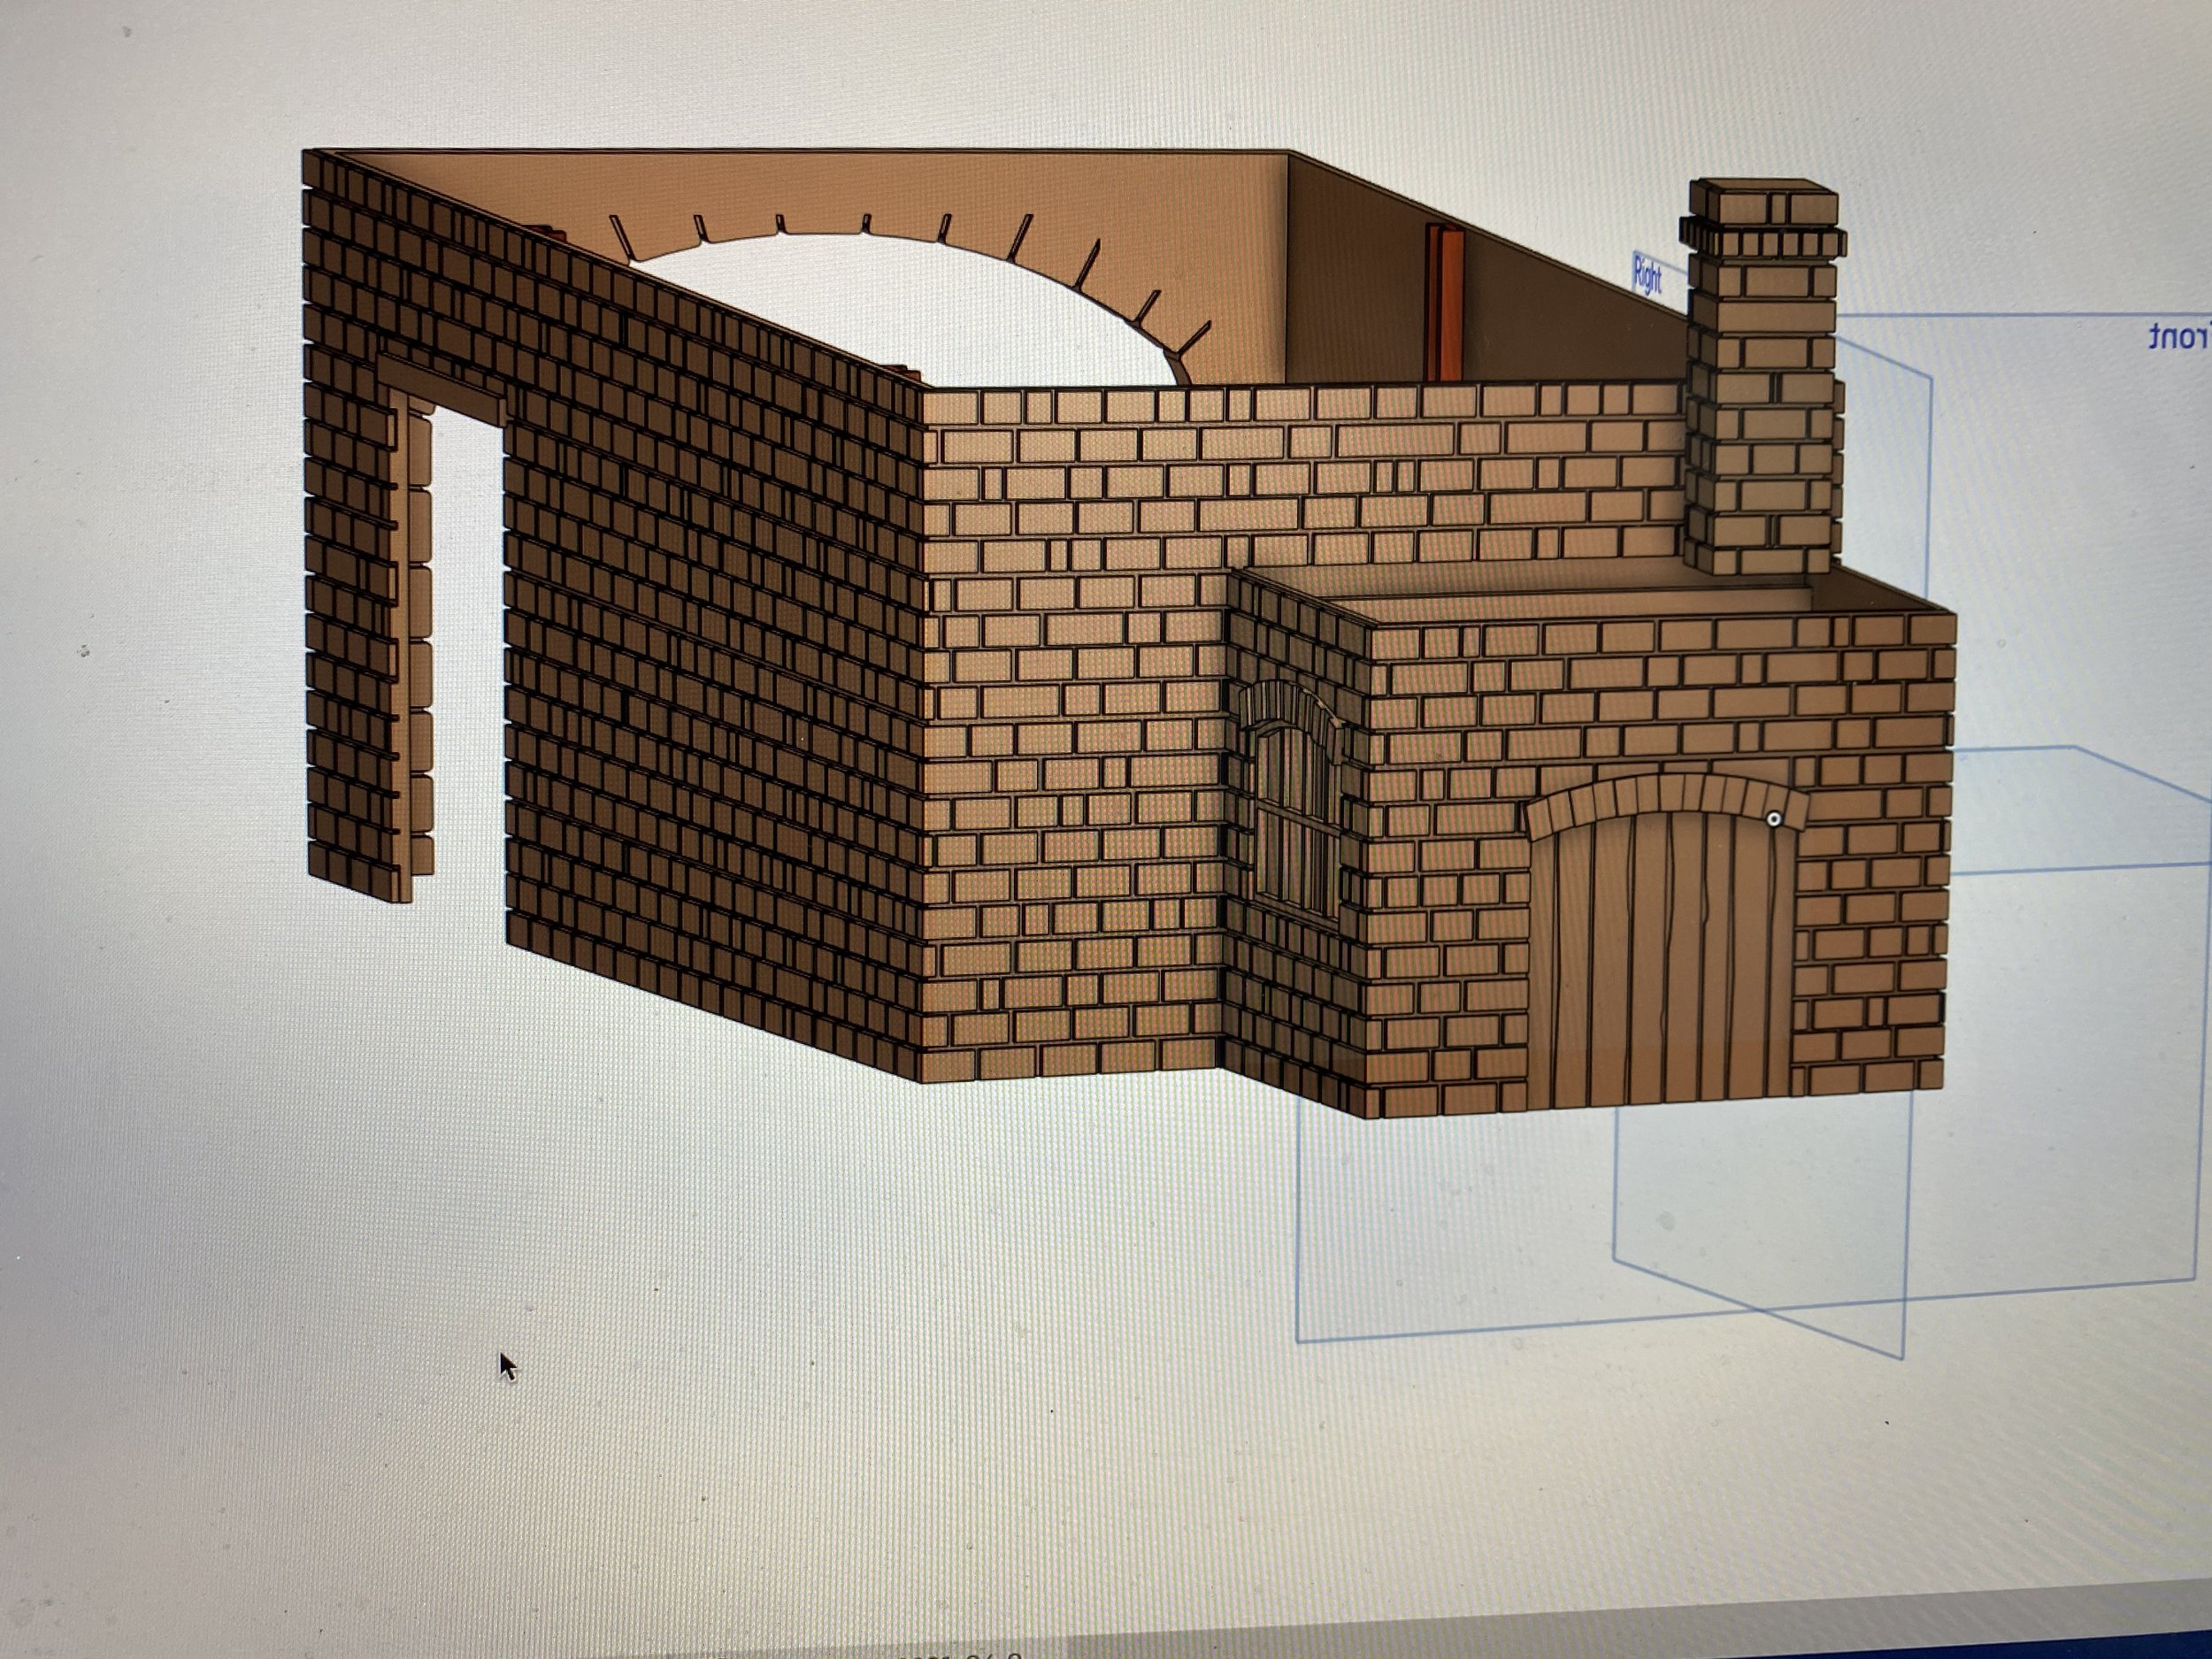Click the origin point on the door arch
Image resolution: width=2212 pixels, height=1659 pixels.
1774,819
